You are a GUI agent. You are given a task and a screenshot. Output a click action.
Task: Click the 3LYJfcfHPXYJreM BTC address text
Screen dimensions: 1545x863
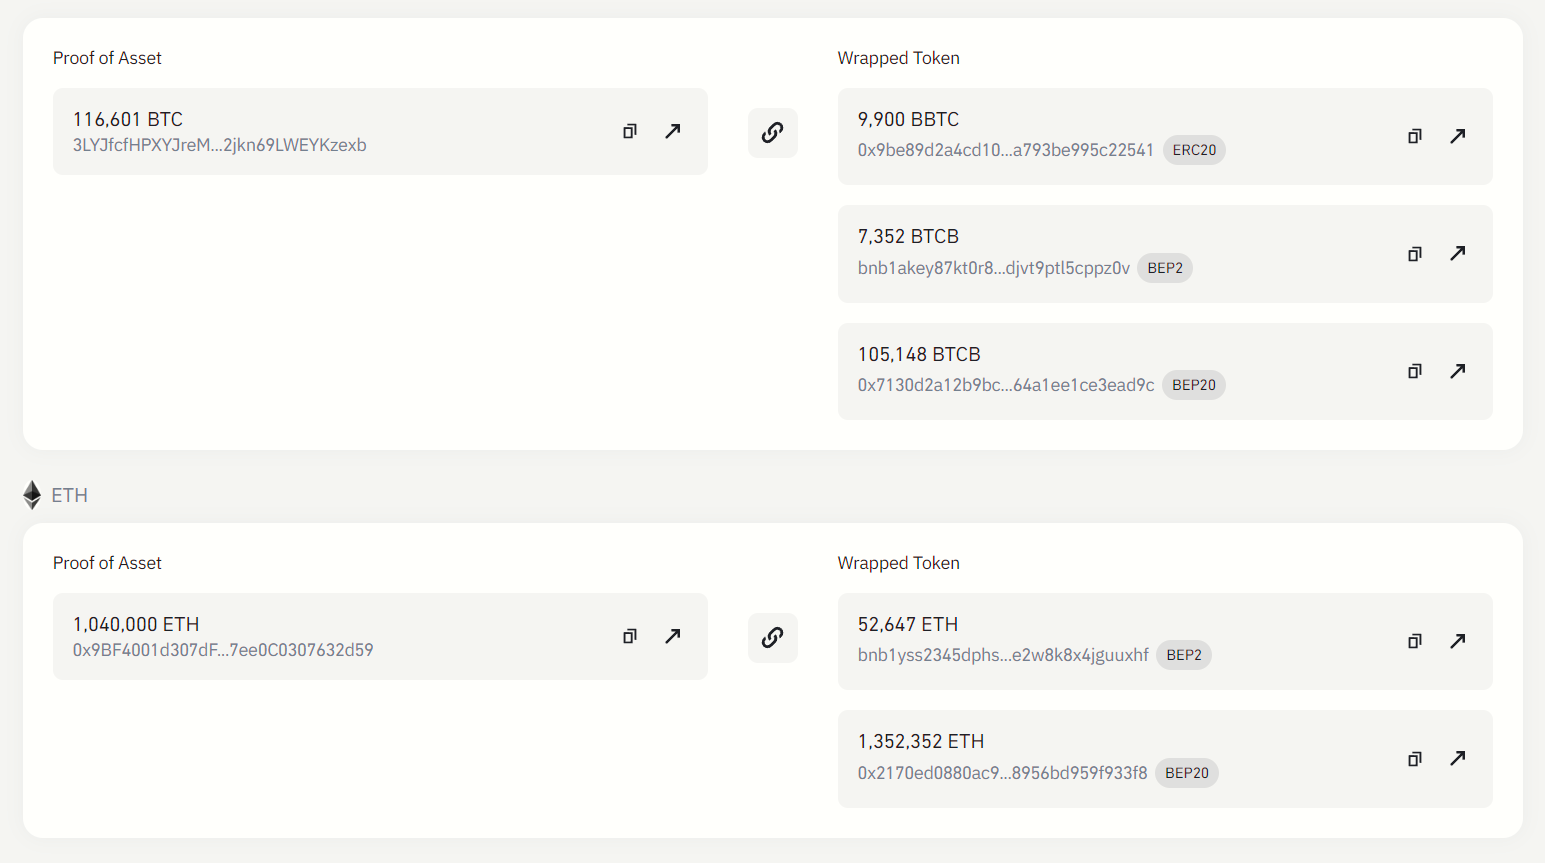pos(219,146)
